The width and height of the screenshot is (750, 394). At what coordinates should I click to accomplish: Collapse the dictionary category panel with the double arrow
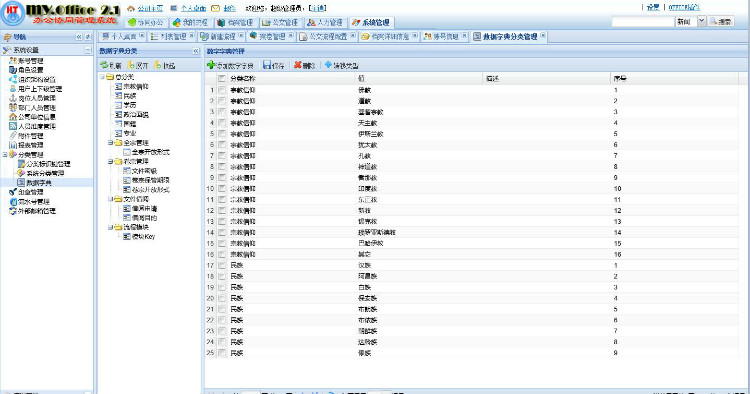point(196,51)
